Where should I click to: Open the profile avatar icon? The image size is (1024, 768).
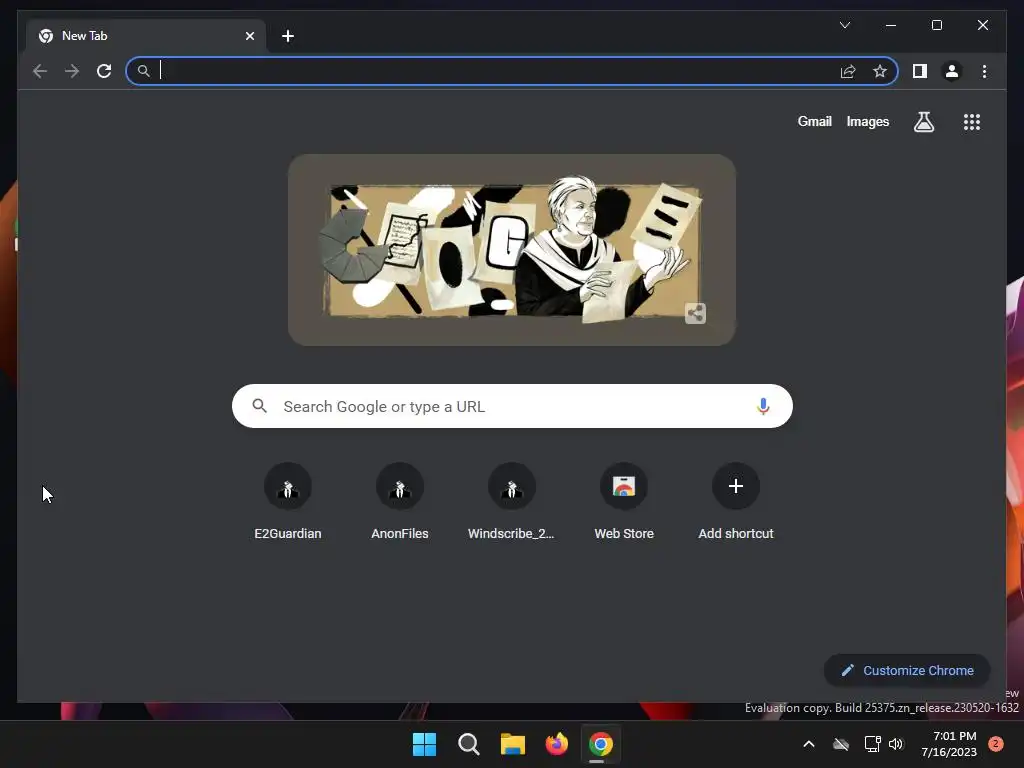[952, 71]
